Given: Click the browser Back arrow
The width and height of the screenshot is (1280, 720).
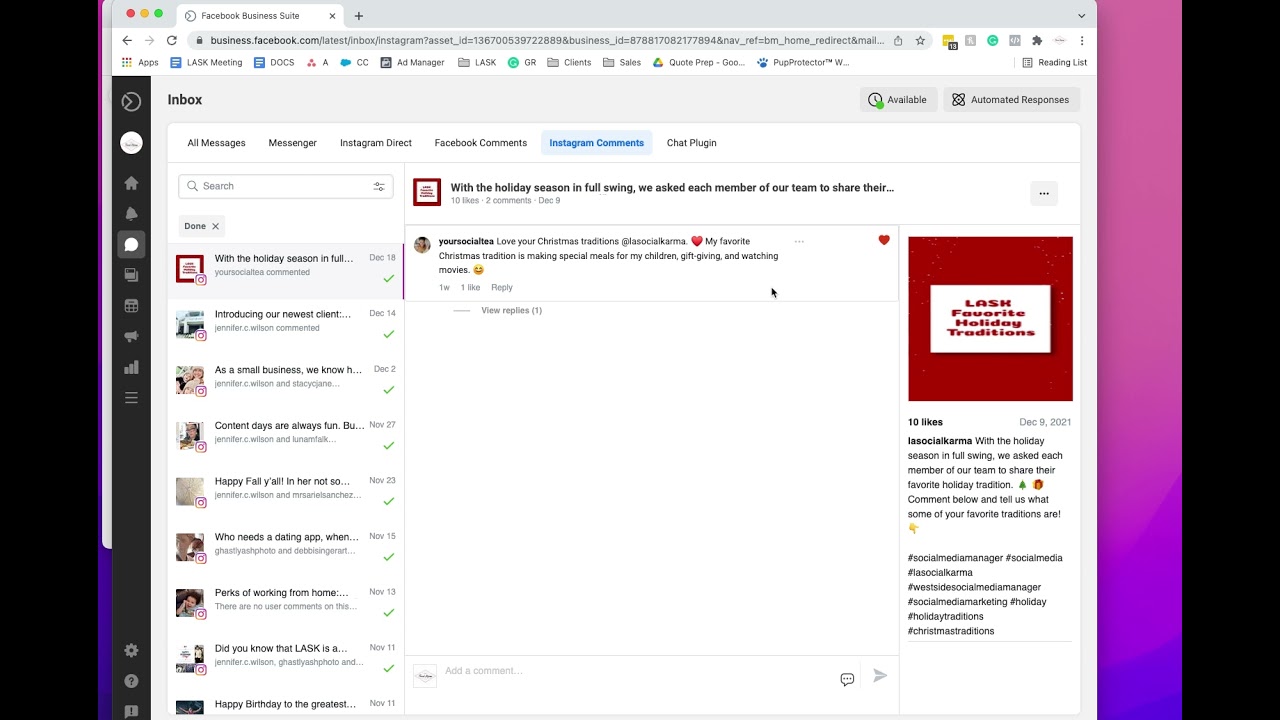Looking at the screenshot, I should (127, 41).
